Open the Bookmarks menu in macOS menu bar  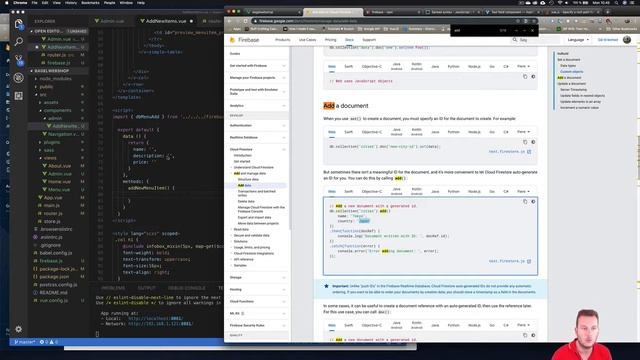(x=90, y=2)
